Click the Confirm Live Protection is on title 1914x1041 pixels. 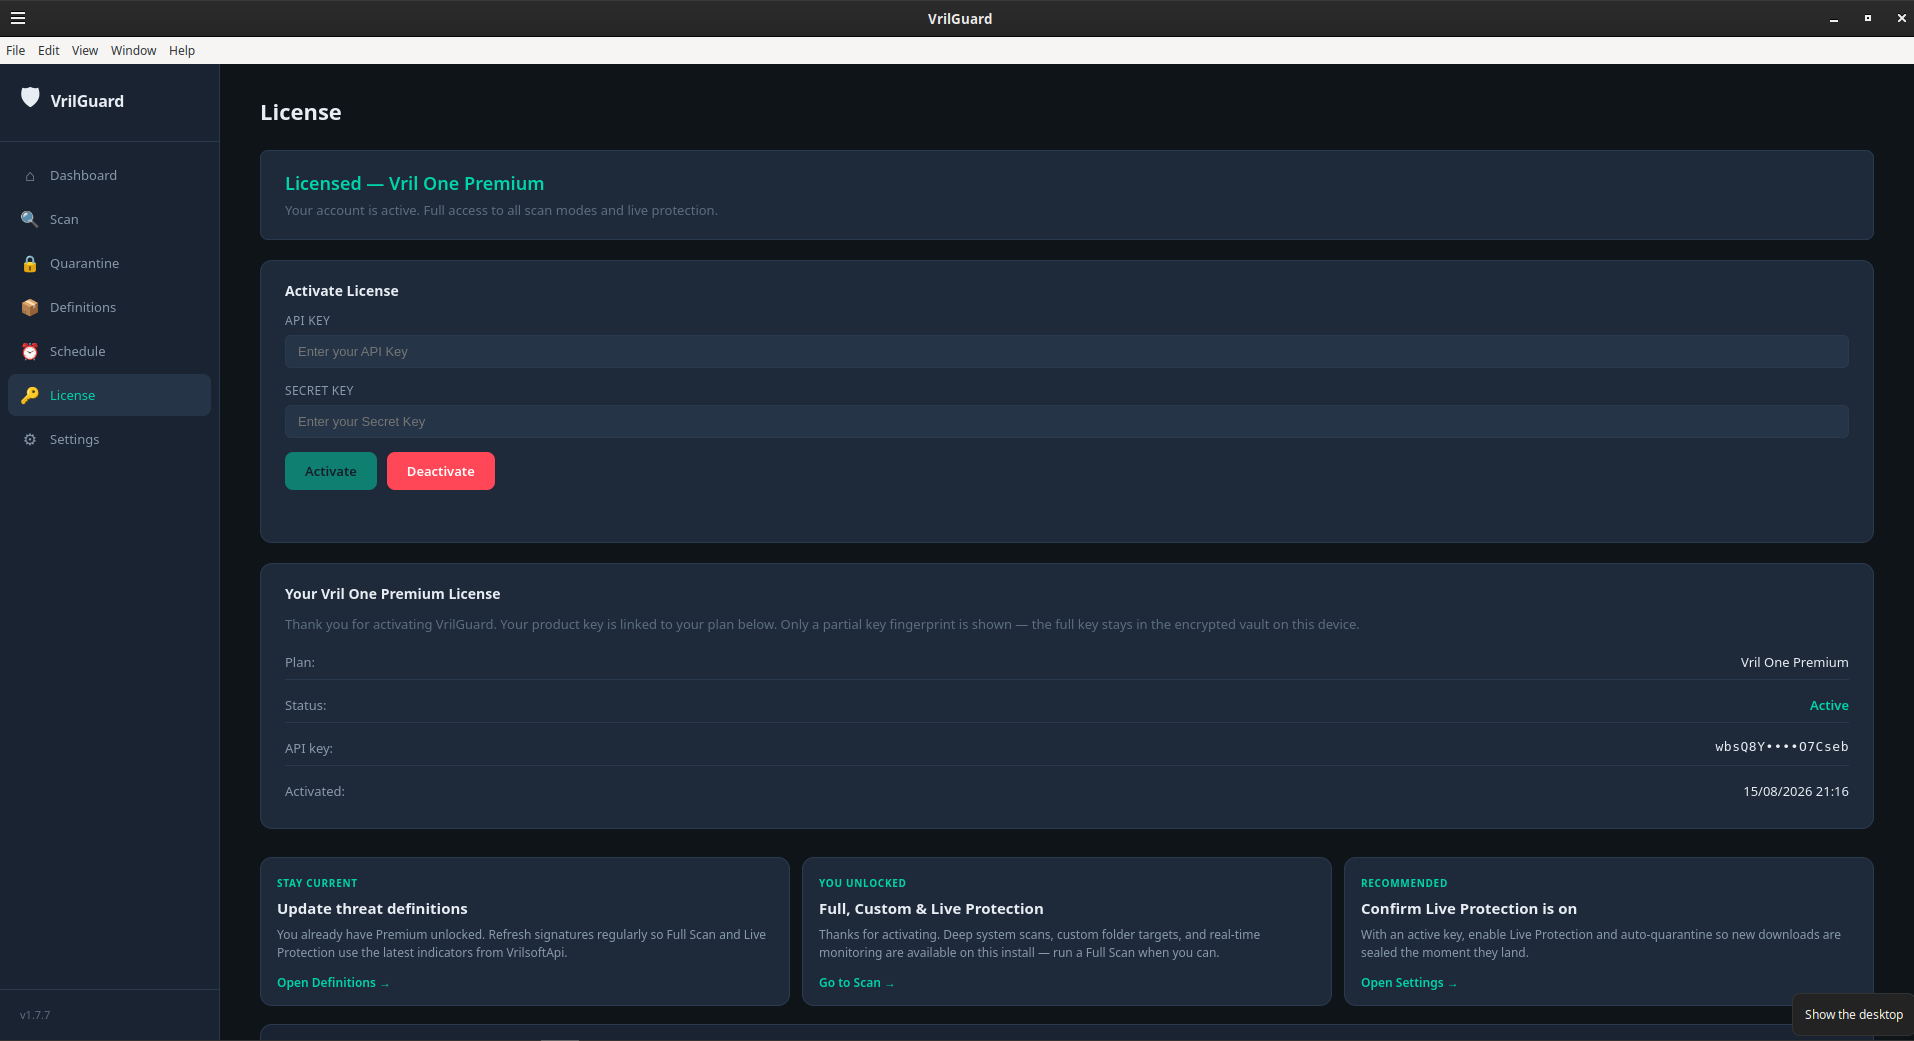1468,909
